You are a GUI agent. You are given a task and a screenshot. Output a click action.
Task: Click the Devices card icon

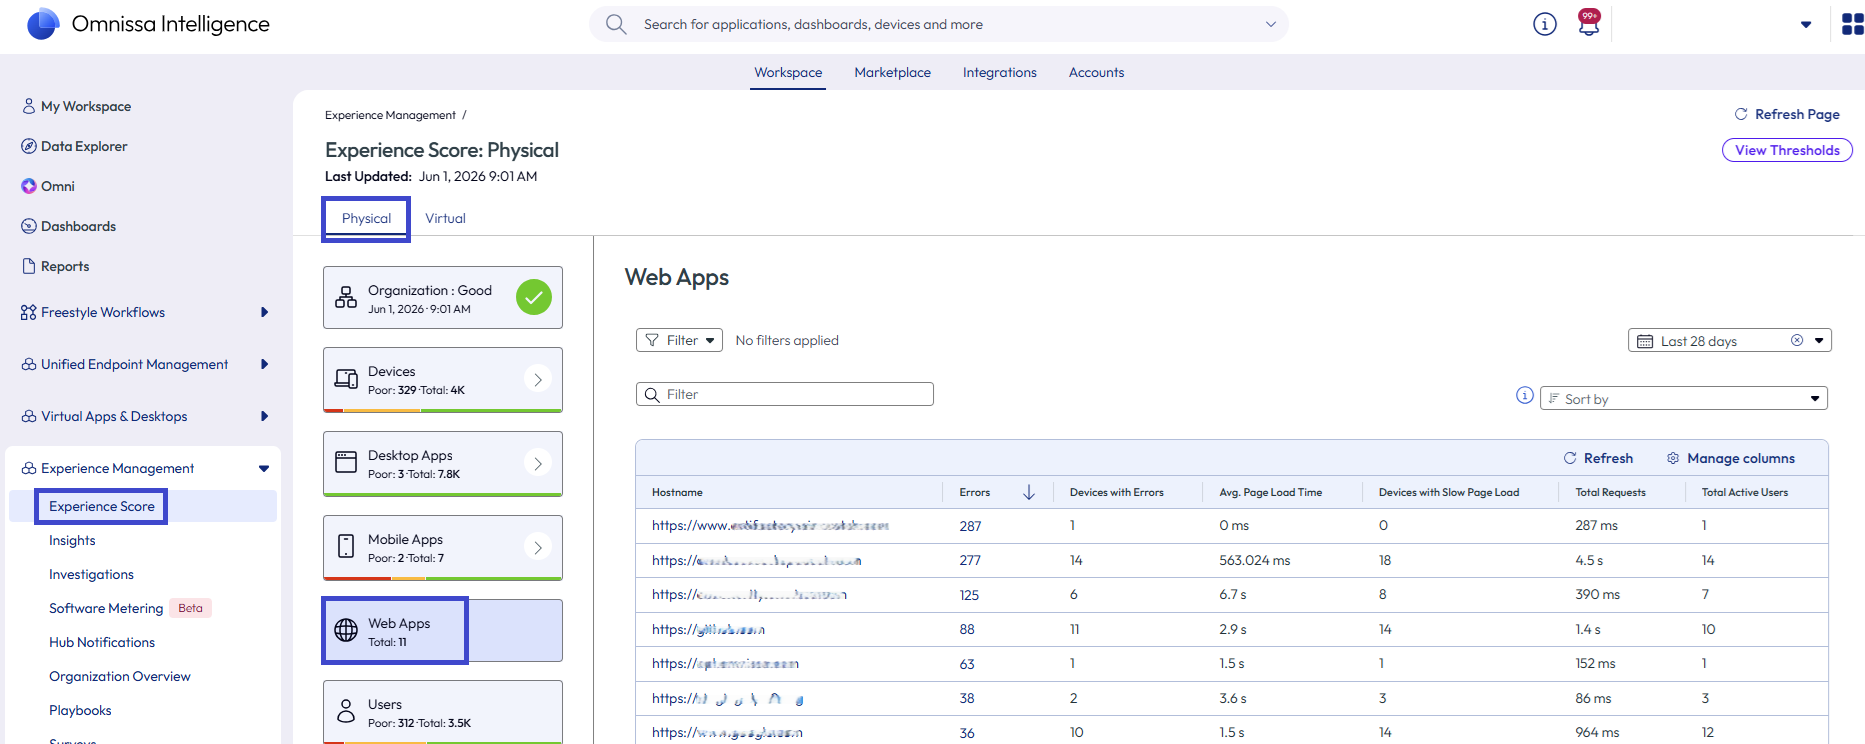tap(346, 379)
